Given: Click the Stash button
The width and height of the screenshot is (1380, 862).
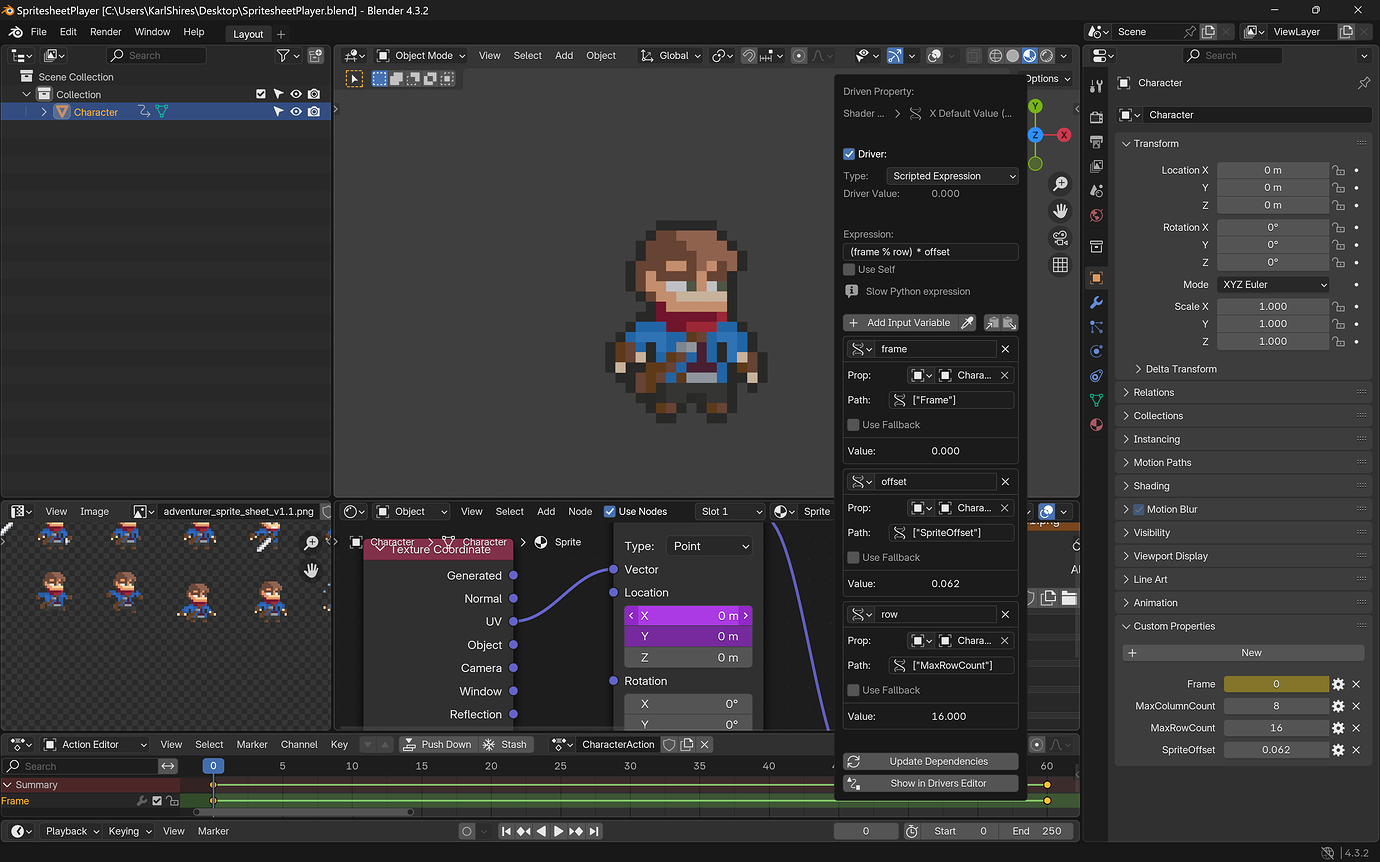Looking at the screenshot, I should pos(505,744).
